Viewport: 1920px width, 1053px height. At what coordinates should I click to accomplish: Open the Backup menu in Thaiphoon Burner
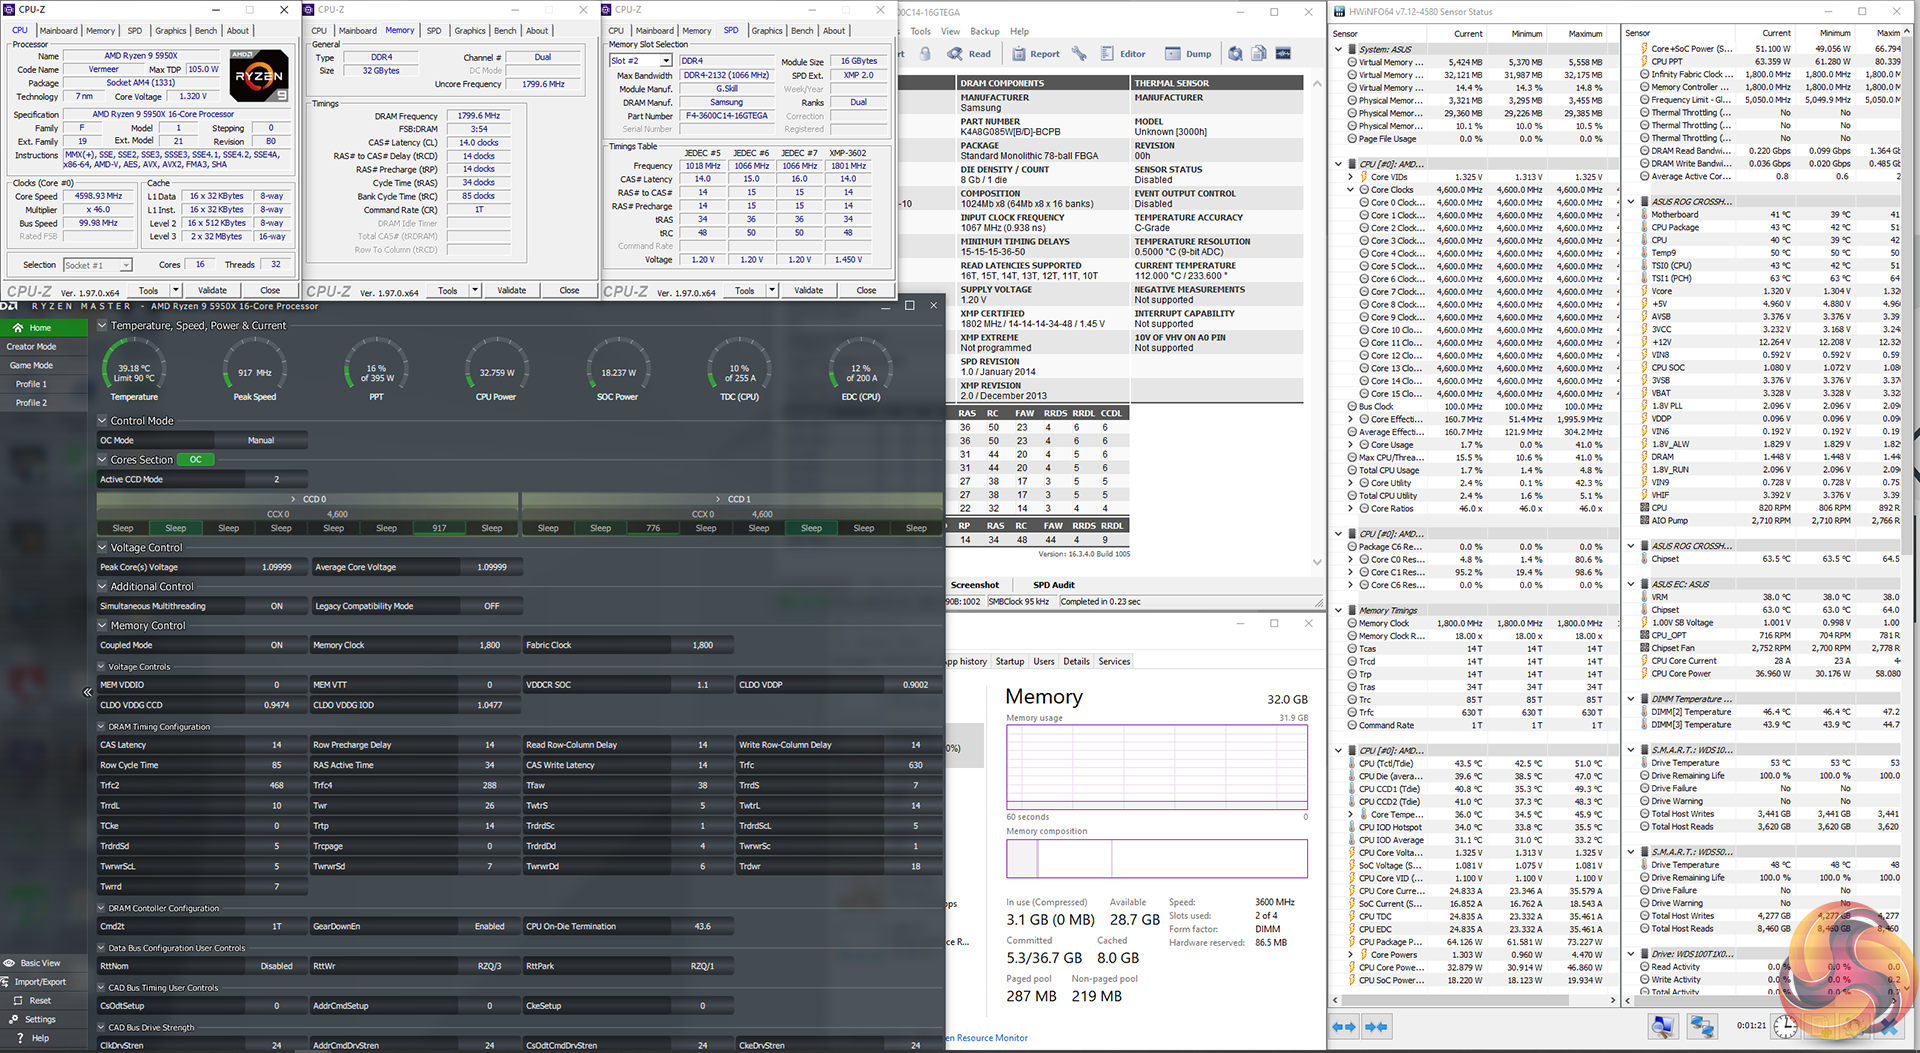(984, 31)
